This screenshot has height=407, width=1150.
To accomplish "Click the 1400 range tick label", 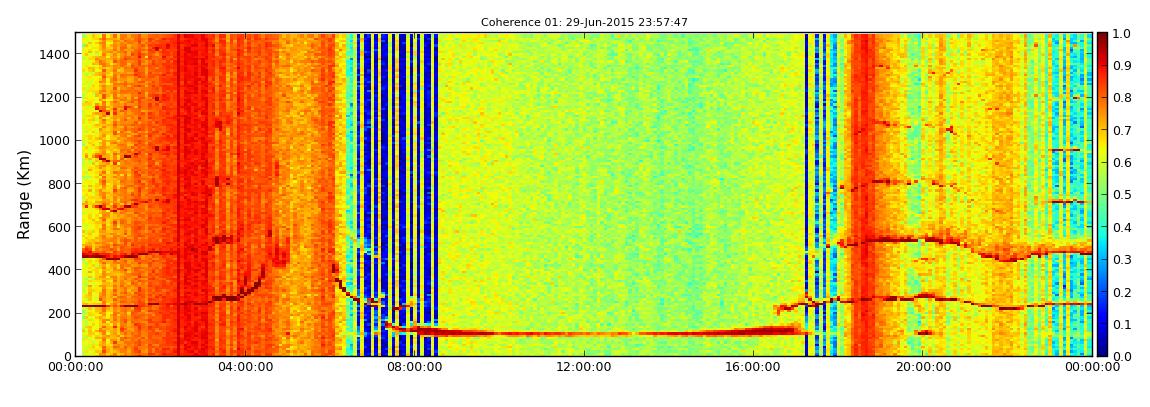I will [56, 54].
